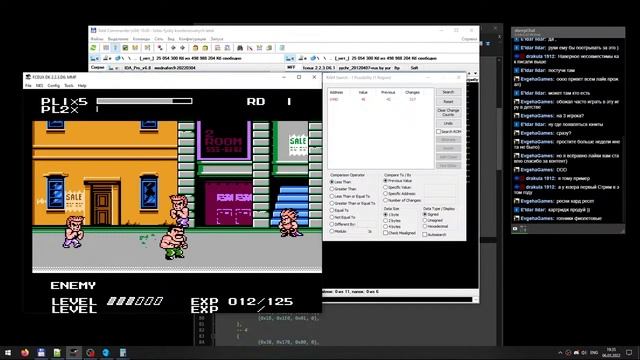Click the pack files icon in Total Commander
This screenshot has height=360, width=640.
tap(196, 48)
